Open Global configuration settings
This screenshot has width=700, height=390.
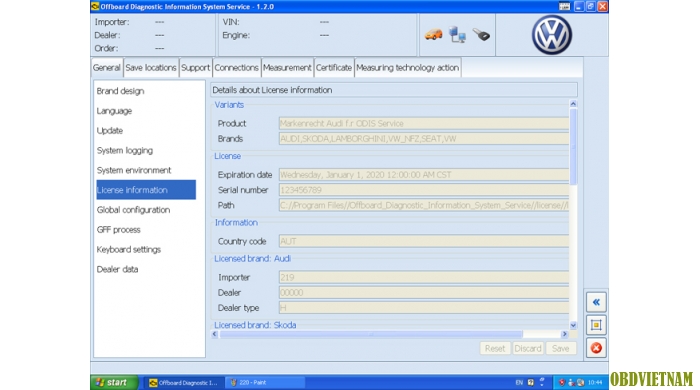click(x=146, y=210)
